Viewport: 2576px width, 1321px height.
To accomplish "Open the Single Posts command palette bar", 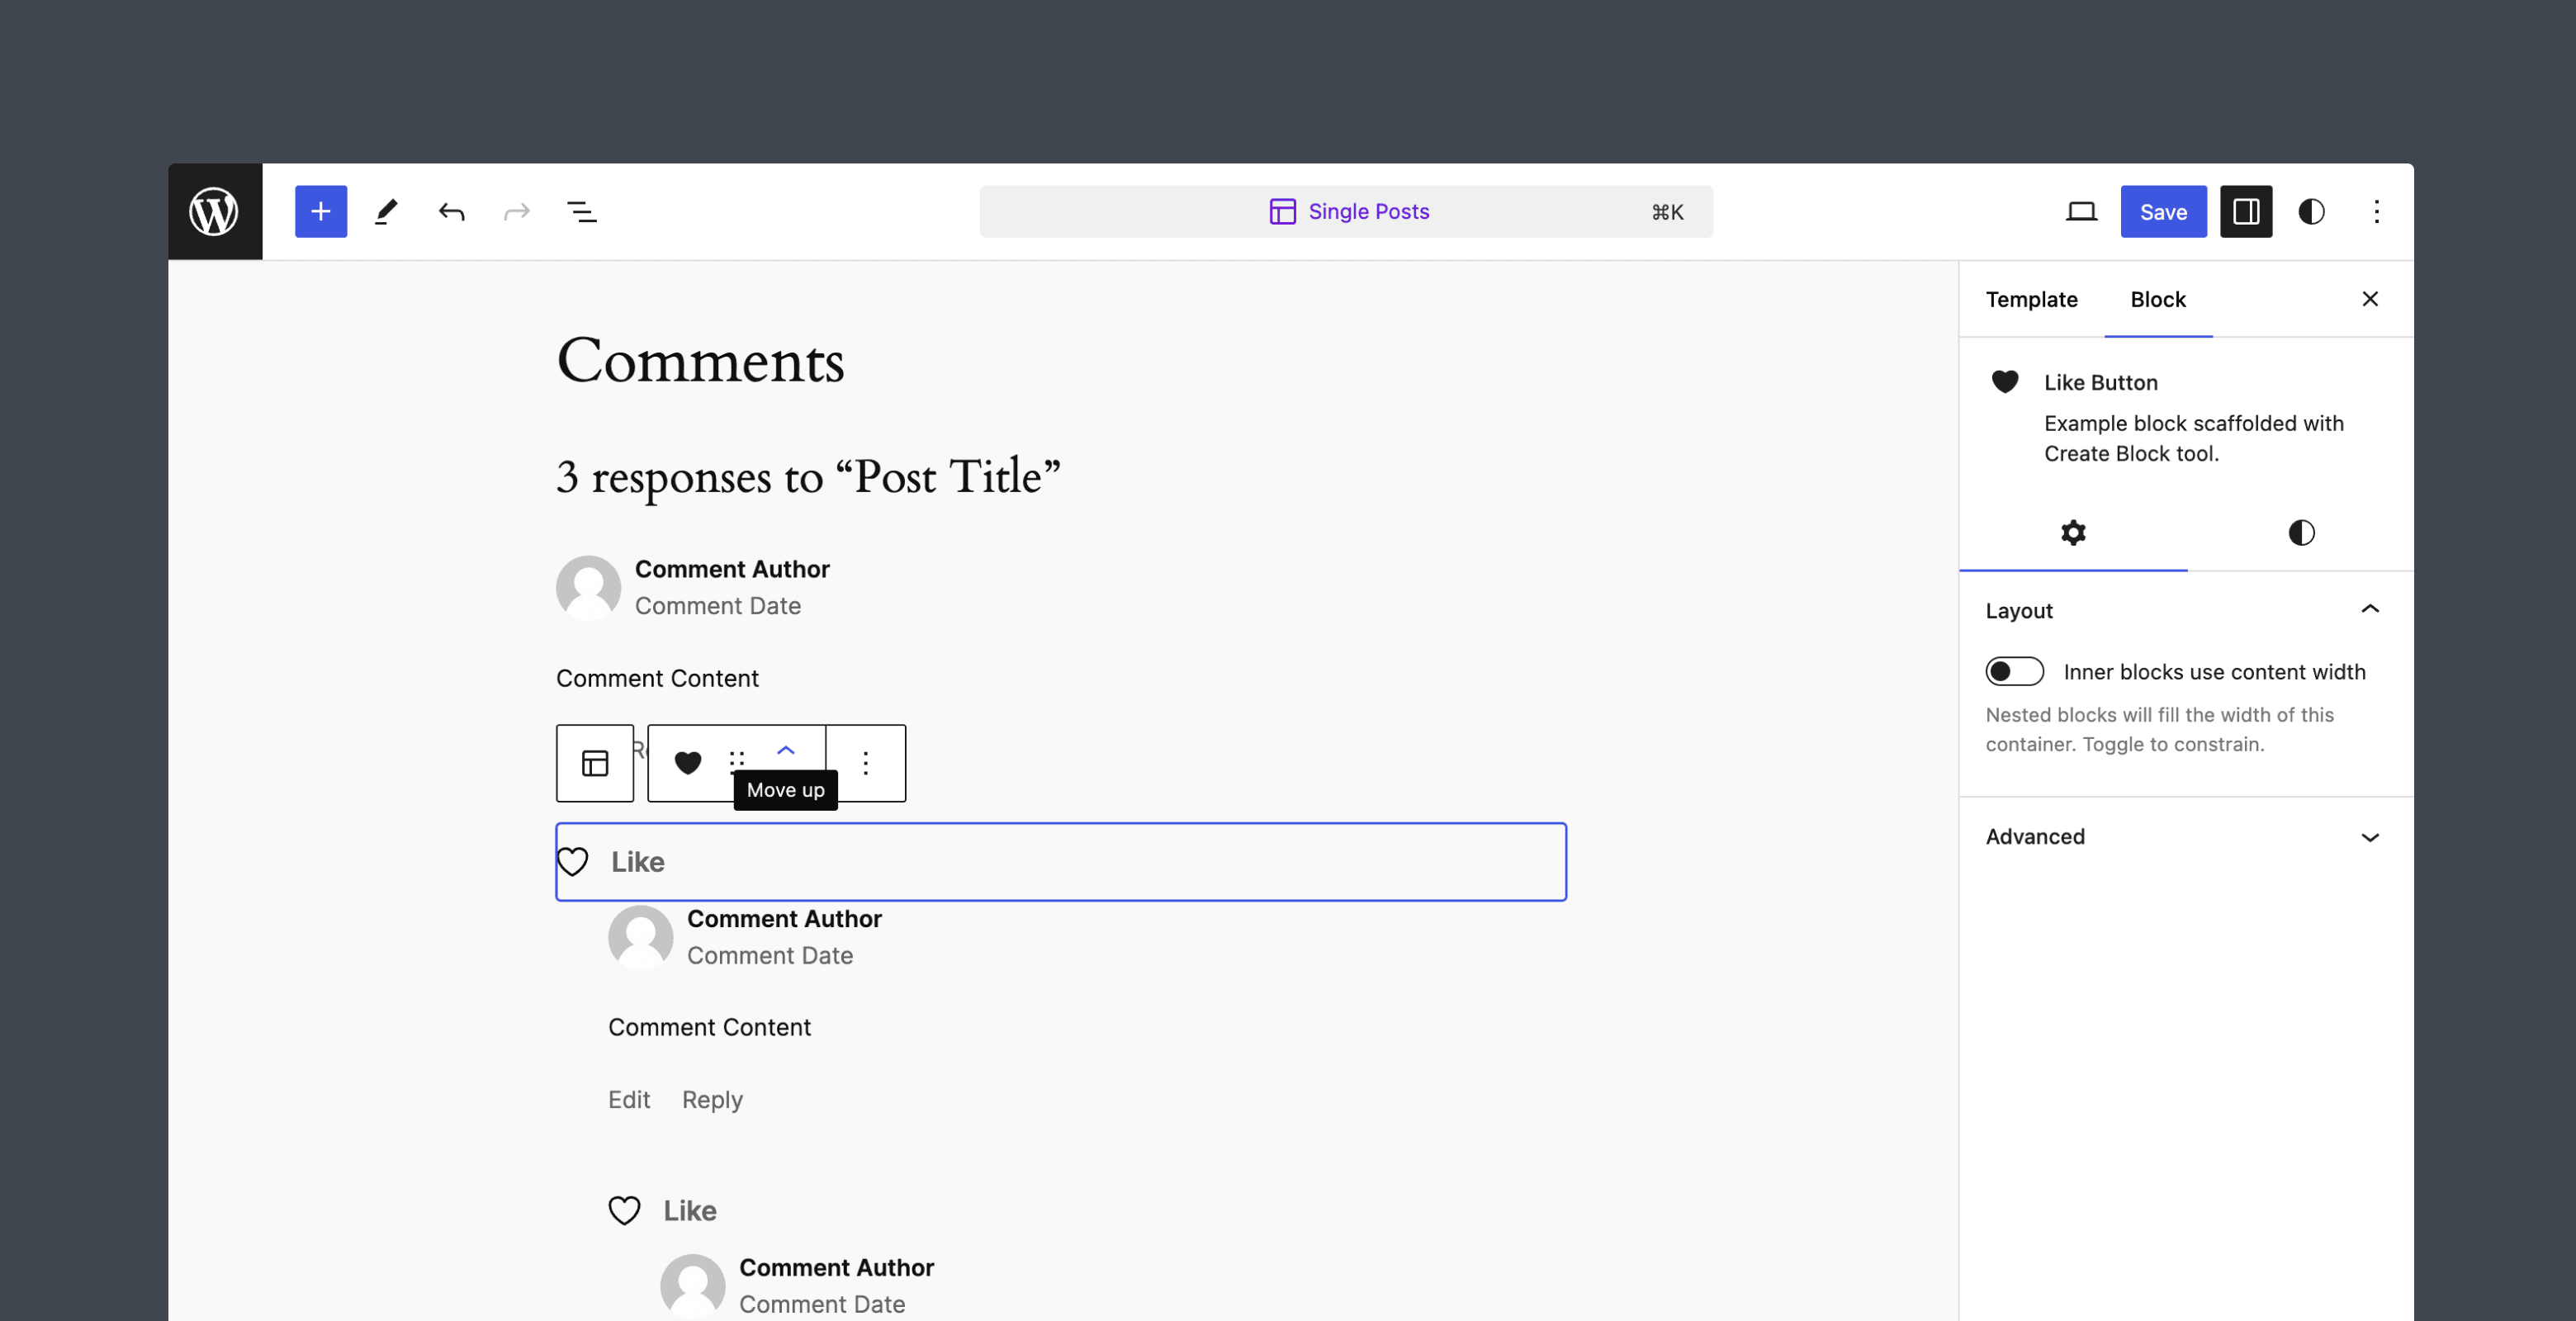I will coord(1346,211).
